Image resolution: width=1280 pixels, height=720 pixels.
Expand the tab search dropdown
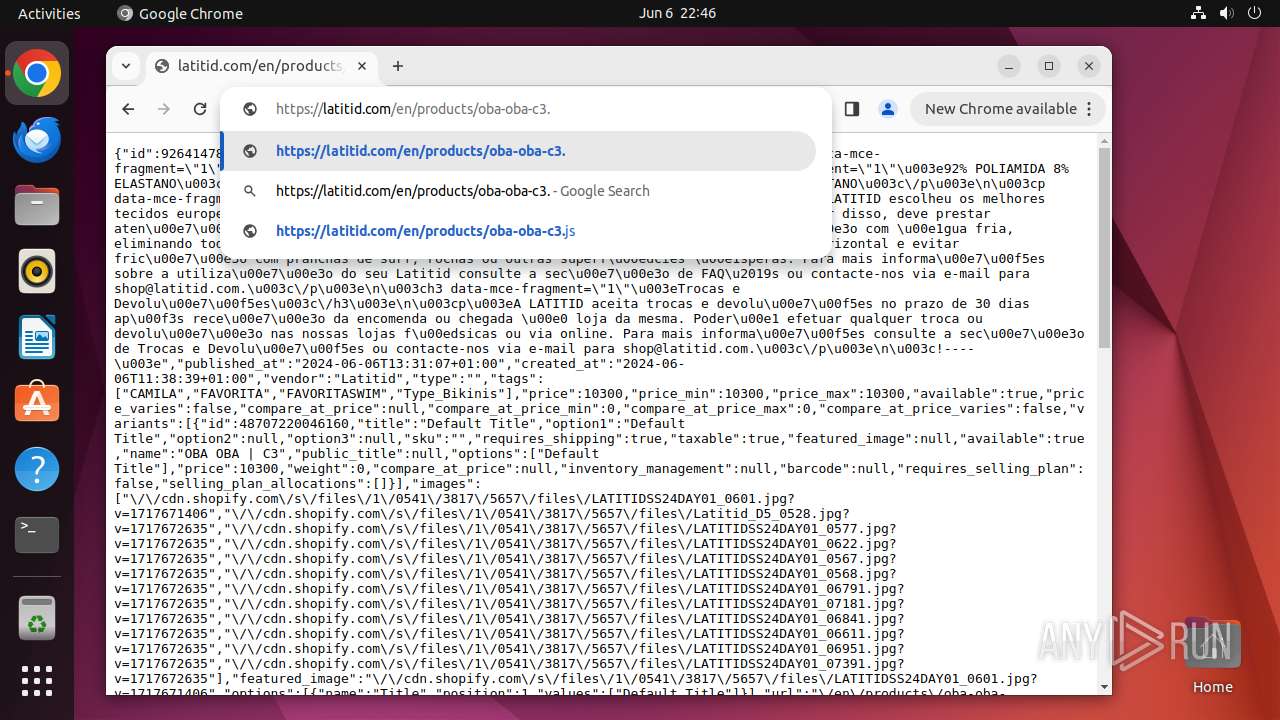pyautogui.click(x=125, y=66)
